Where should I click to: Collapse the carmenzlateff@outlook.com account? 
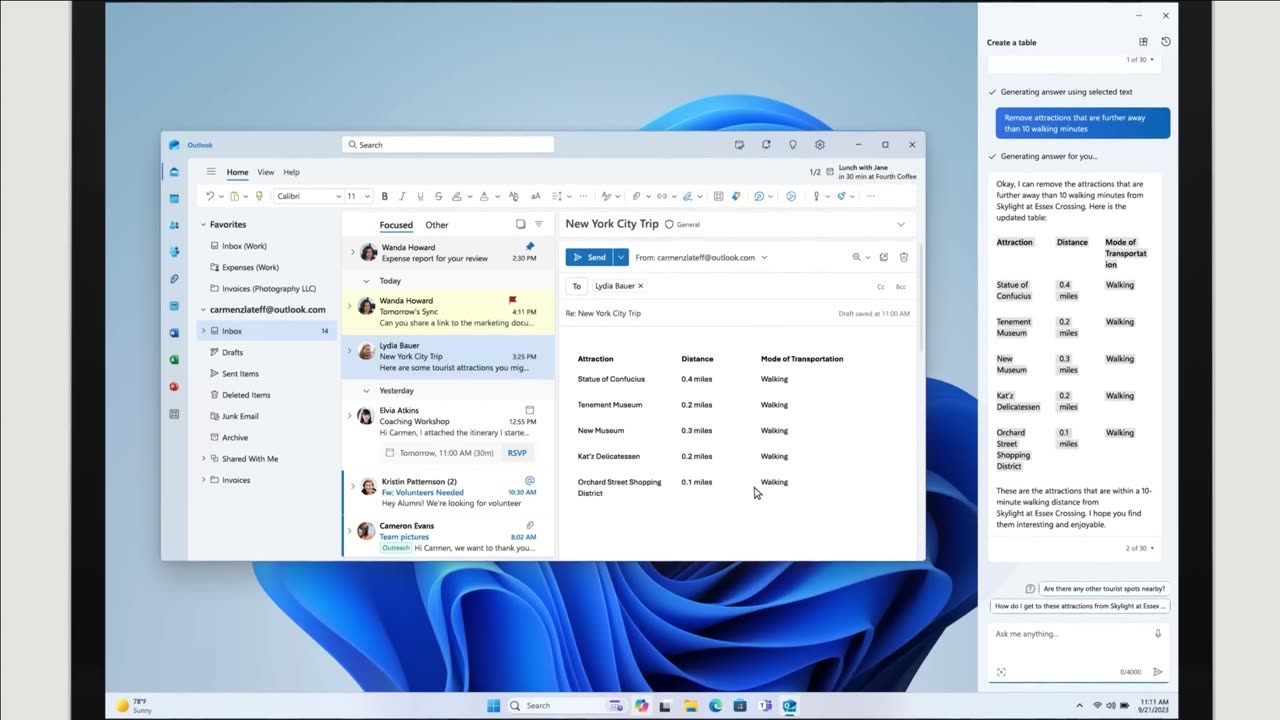click(x=203, y=310)
